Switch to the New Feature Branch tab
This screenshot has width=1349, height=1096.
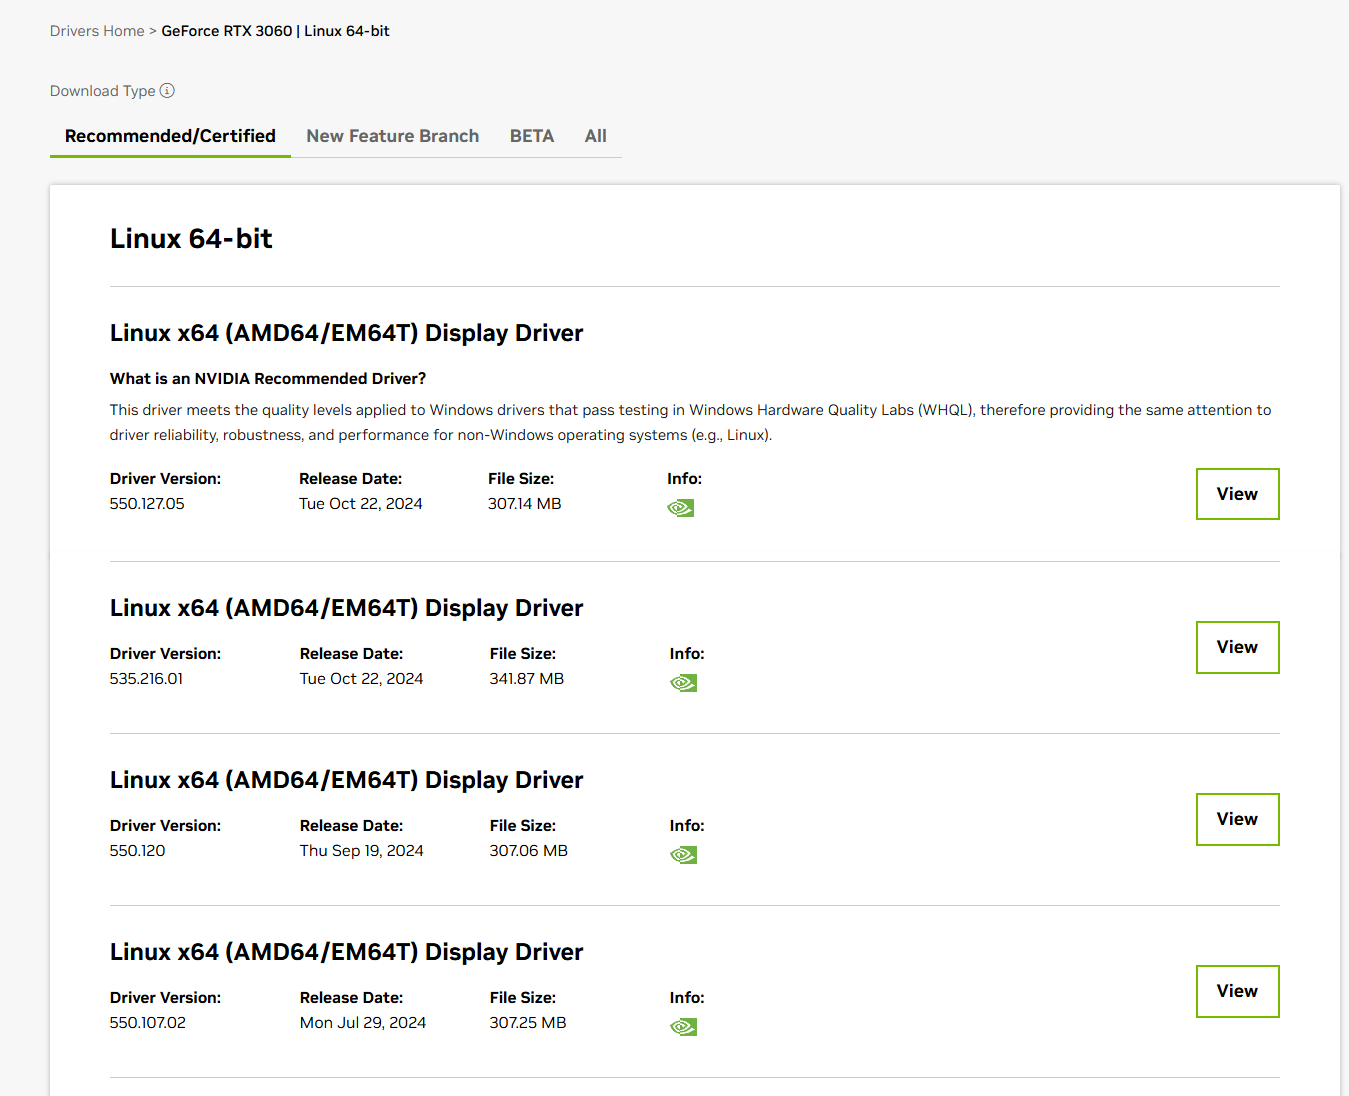point(393,136)
